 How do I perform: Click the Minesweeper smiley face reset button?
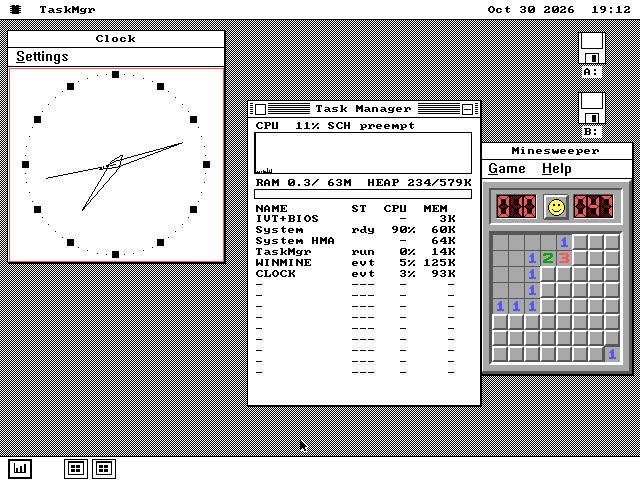pyautogui.click(x=556, y=207)
